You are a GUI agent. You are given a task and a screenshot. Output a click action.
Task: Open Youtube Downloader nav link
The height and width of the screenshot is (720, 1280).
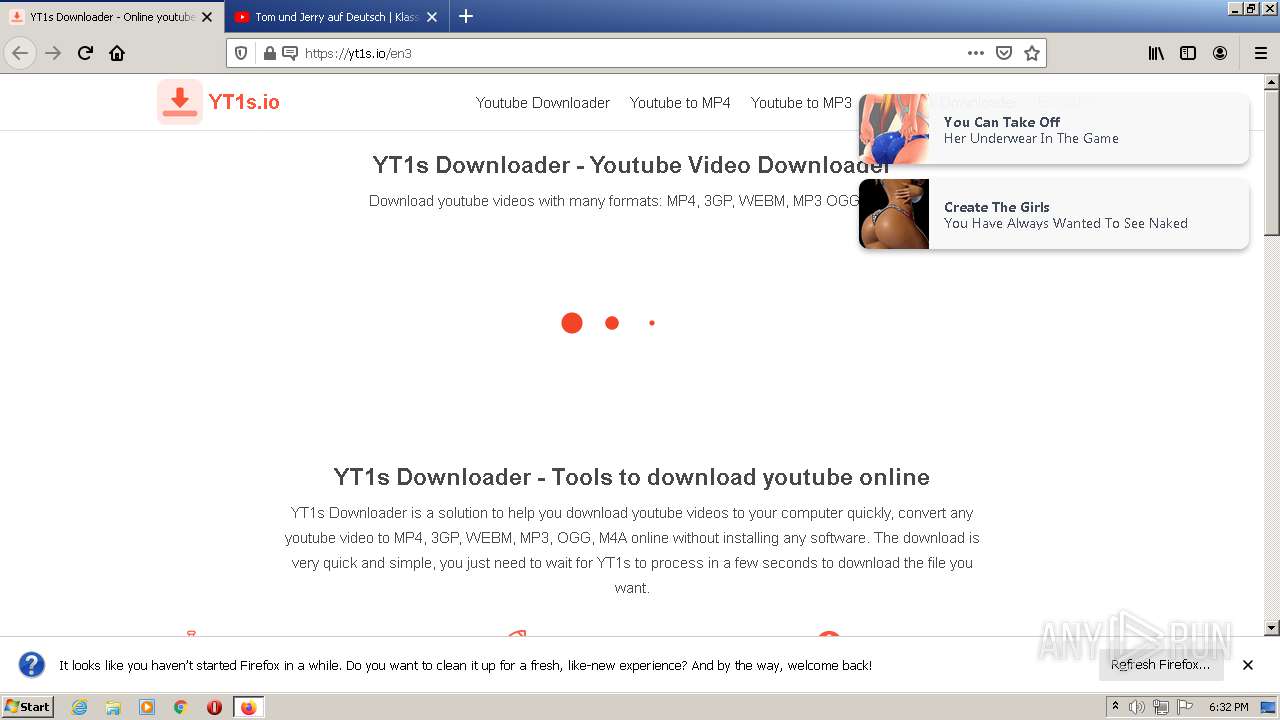click(543, 103)
